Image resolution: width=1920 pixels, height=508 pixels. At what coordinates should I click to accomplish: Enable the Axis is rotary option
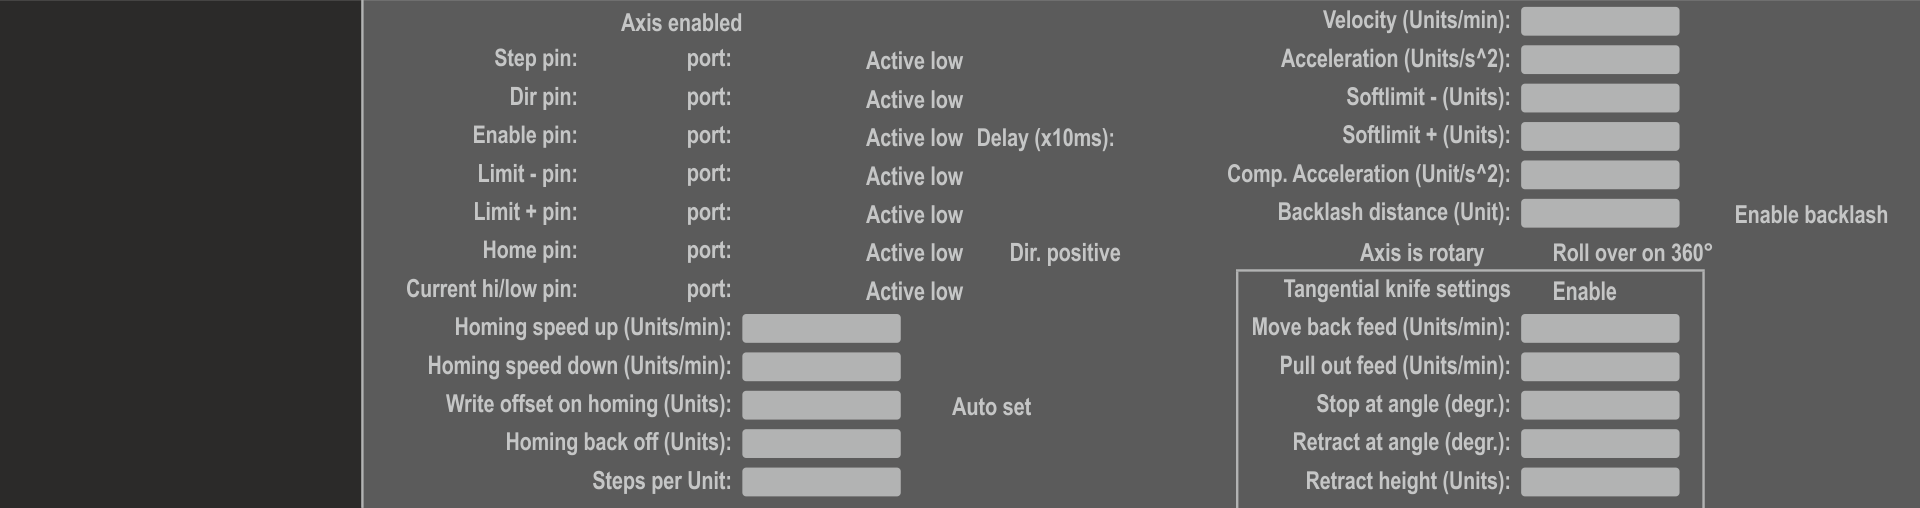1421,253
